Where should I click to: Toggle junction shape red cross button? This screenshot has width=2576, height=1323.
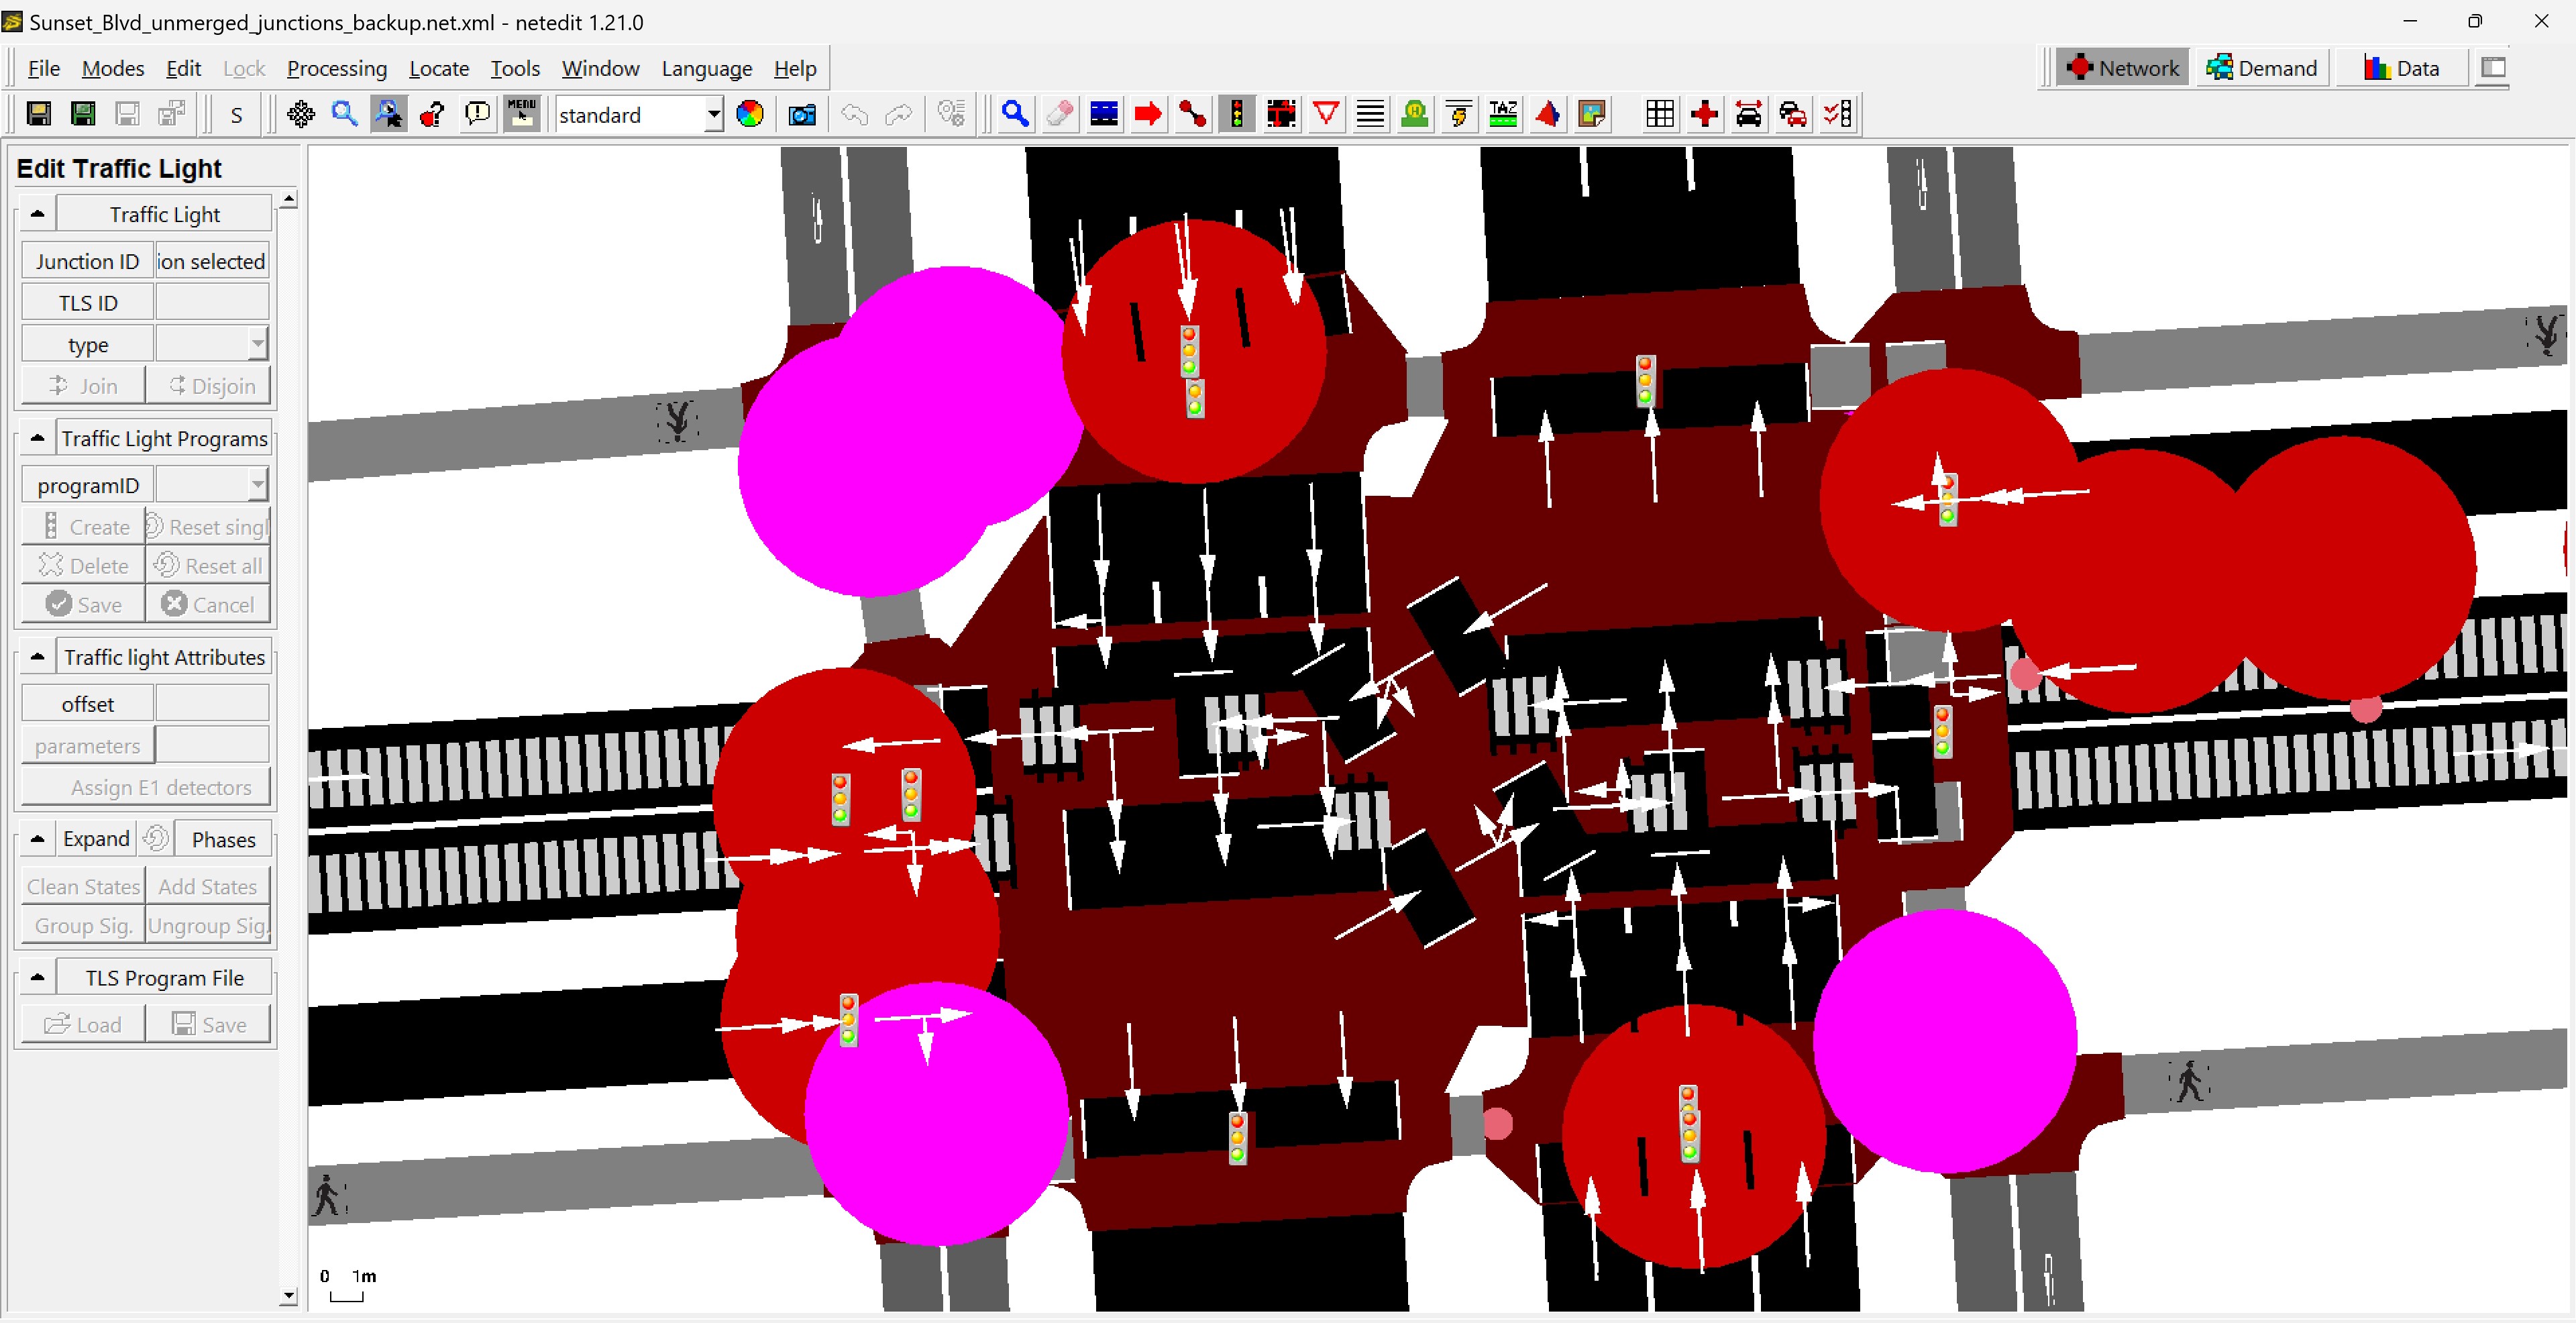click(x=1704, y=114)
